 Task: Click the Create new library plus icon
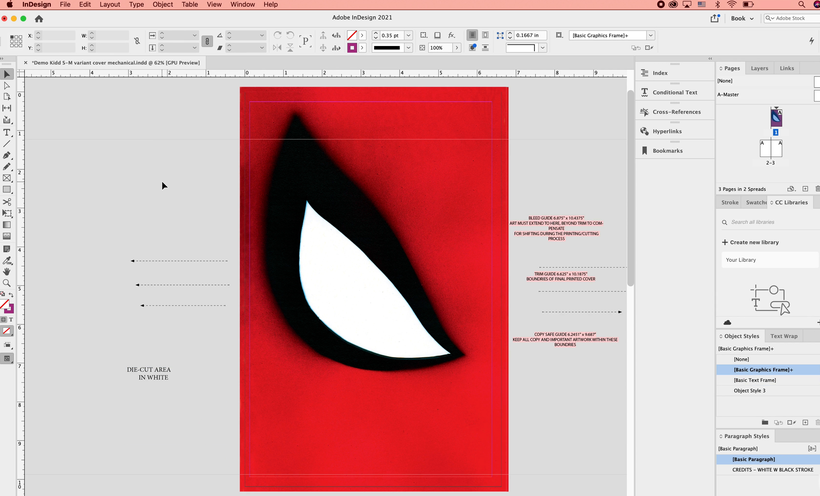pos(725,242)
